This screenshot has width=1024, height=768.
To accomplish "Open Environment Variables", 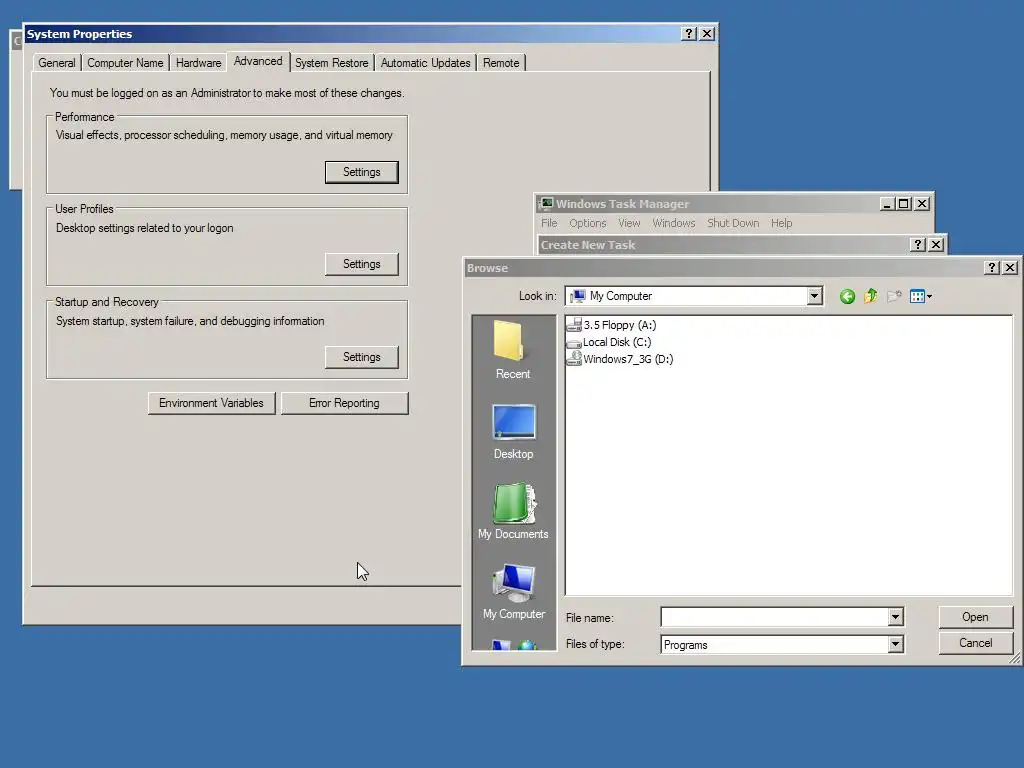I will (212, 403).
